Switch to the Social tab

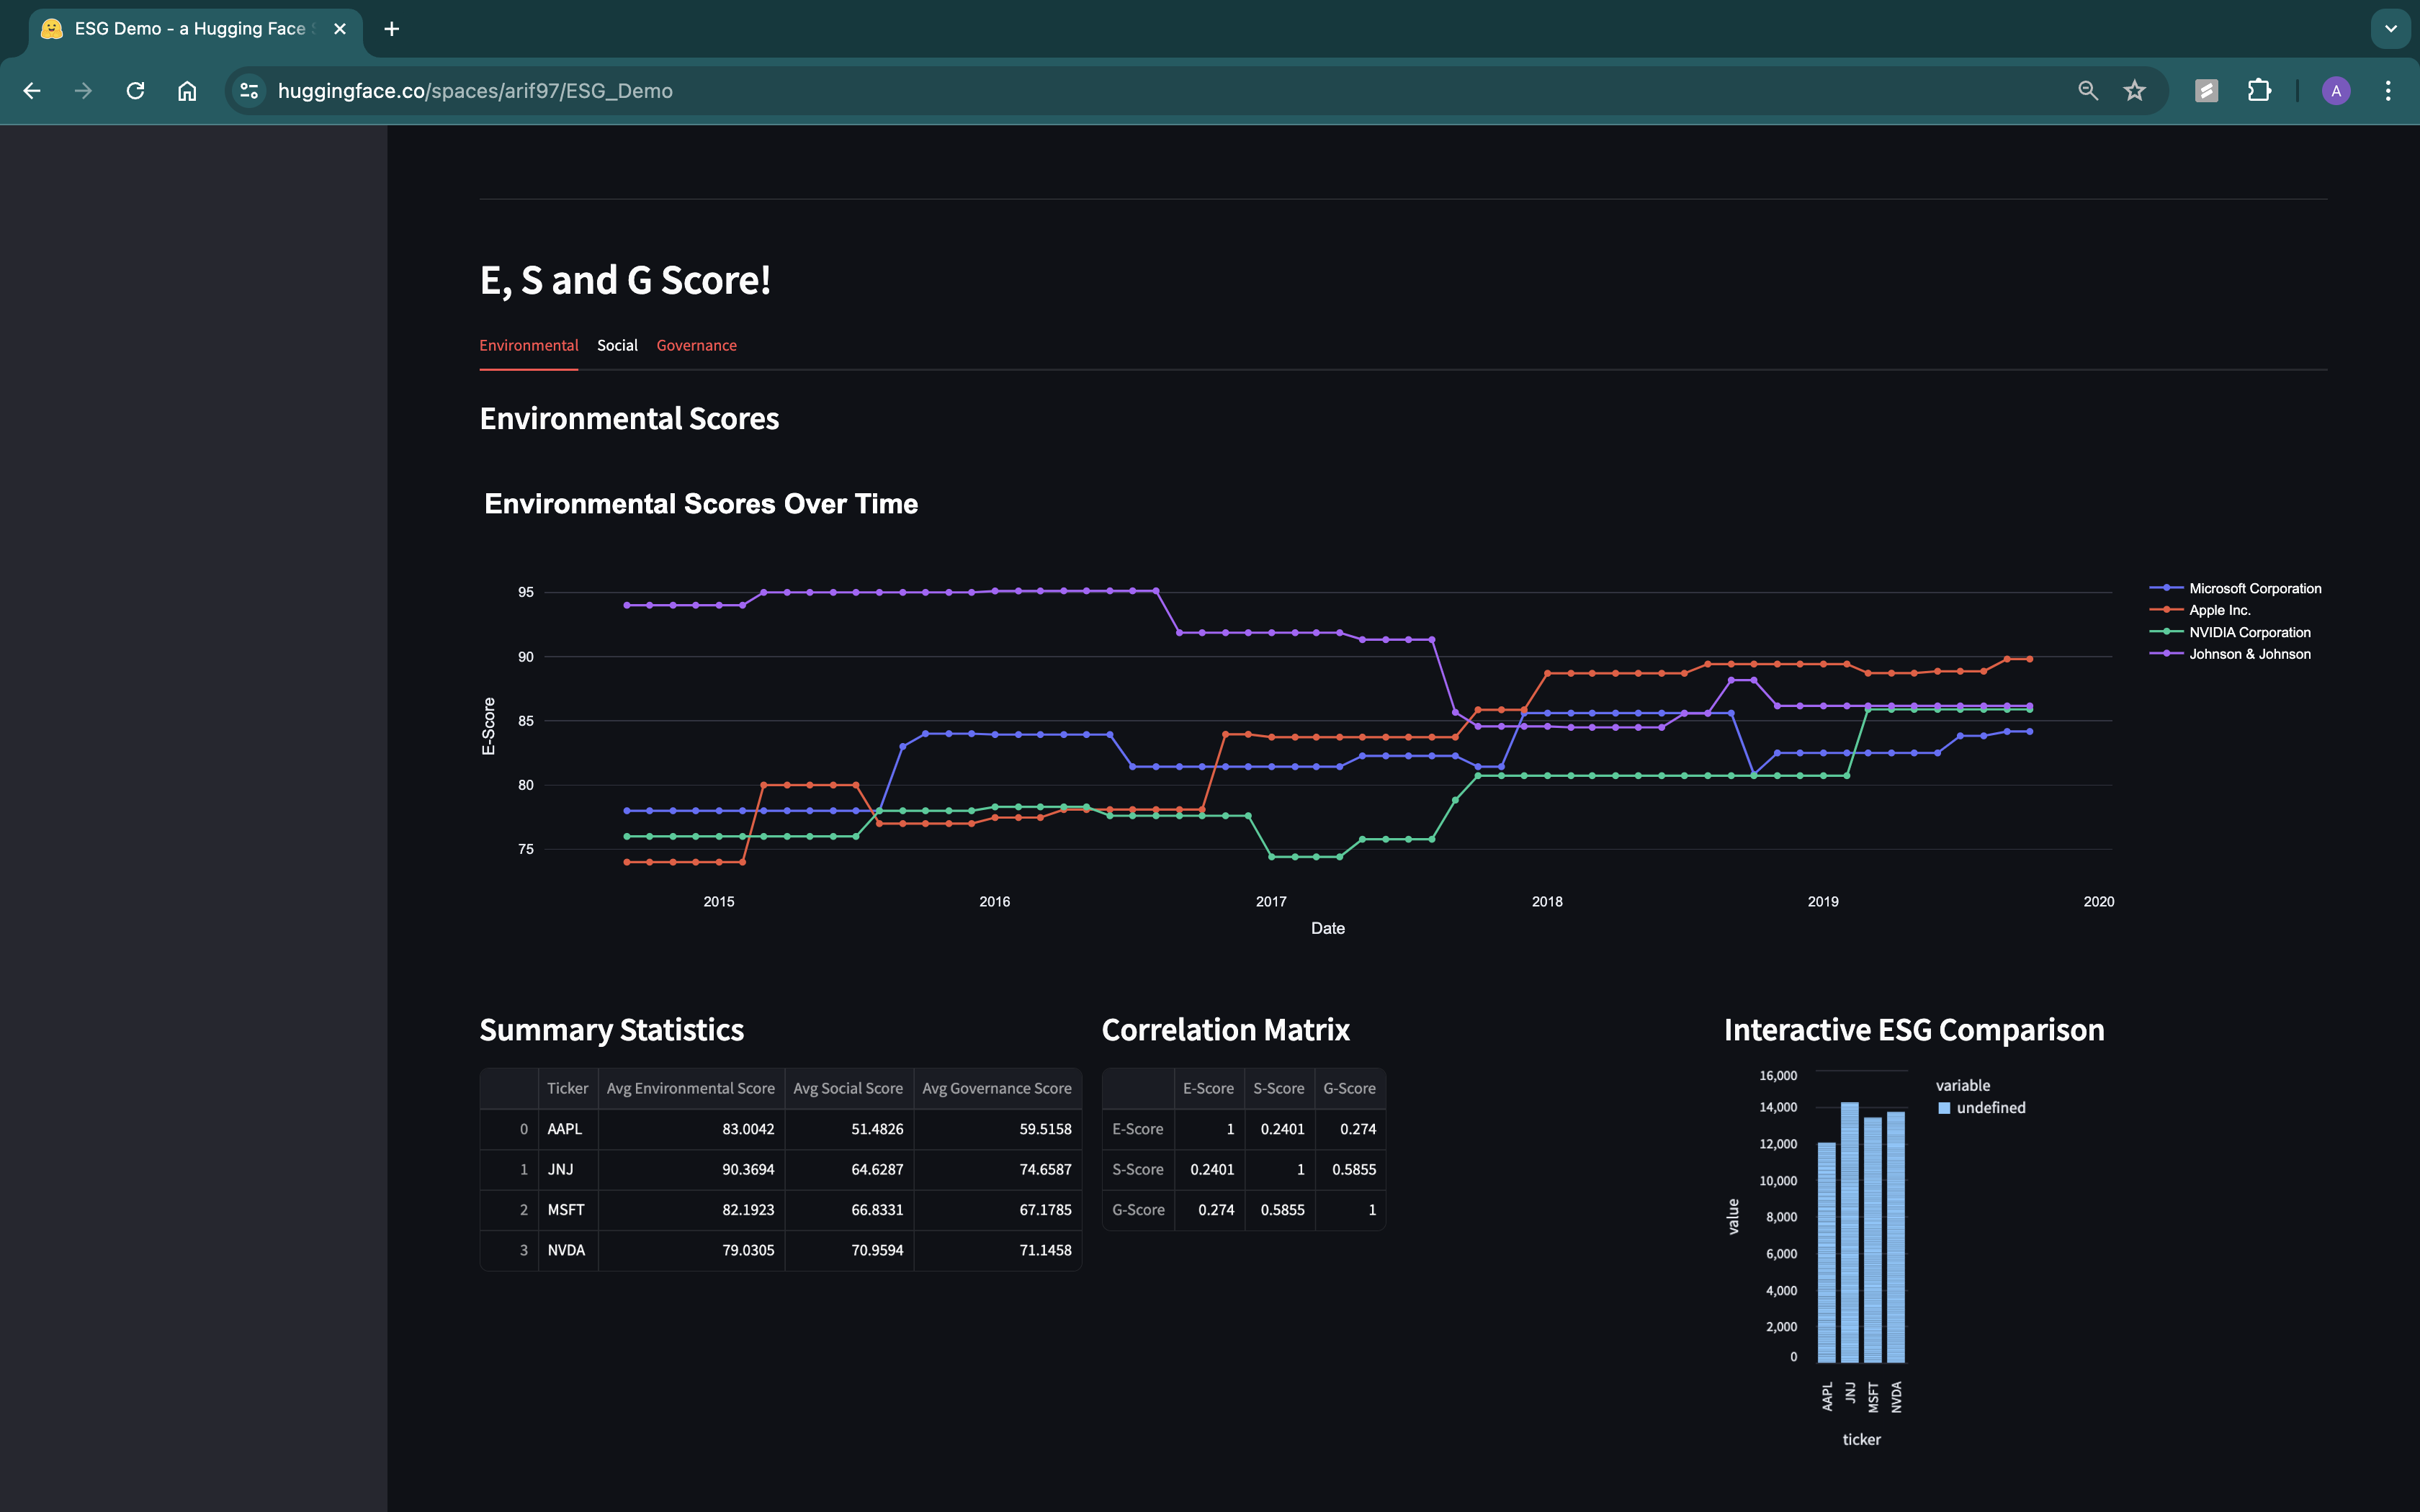coord(617,345)
